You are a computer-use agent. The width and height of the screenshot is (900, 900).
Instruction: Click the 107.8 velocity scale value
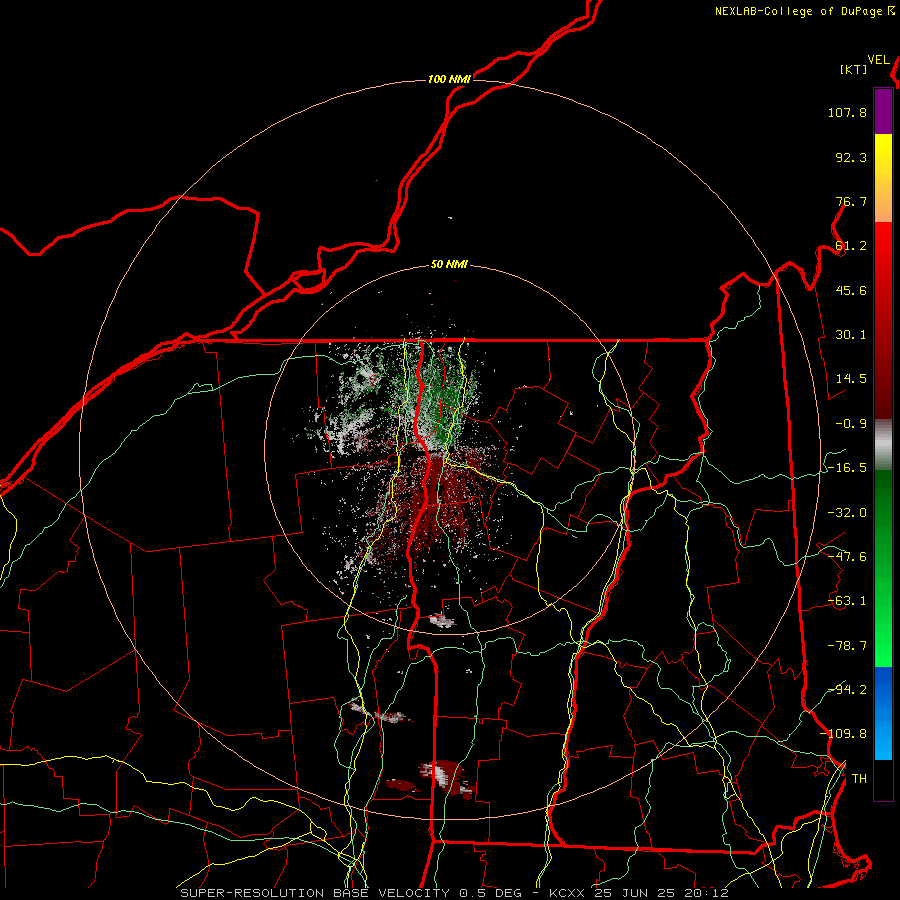(x=847, y=112)
